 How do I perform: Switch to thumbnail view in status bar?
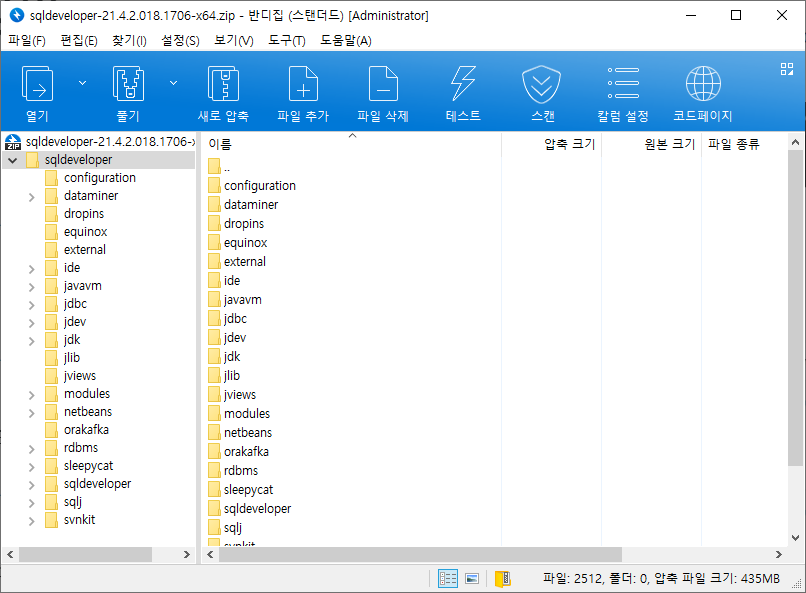pos(472,579)
